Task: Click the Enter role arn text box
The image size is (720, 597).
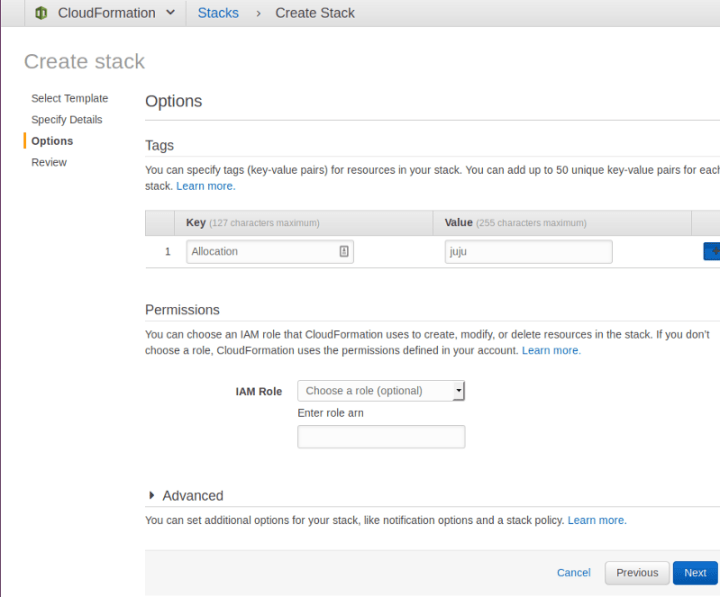Action: pos(381,437)
